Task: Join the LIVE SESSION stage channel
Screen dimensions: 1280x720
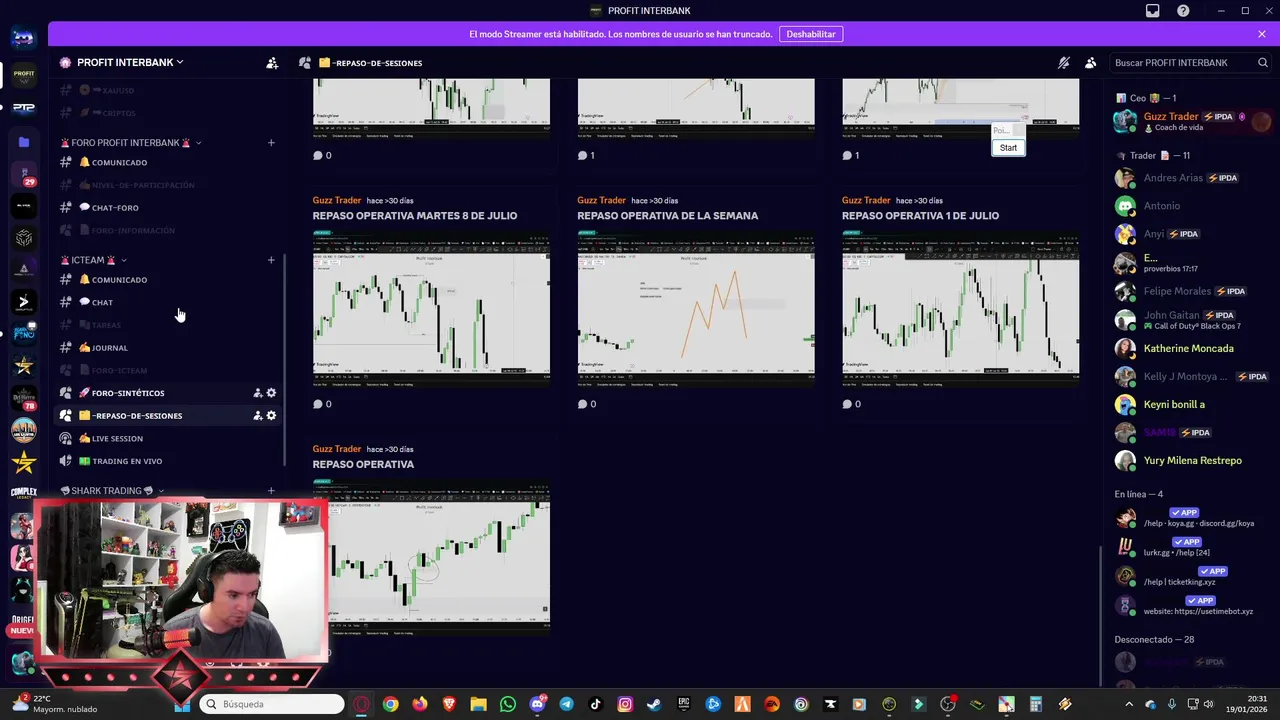Action: [x=168, y=438]
